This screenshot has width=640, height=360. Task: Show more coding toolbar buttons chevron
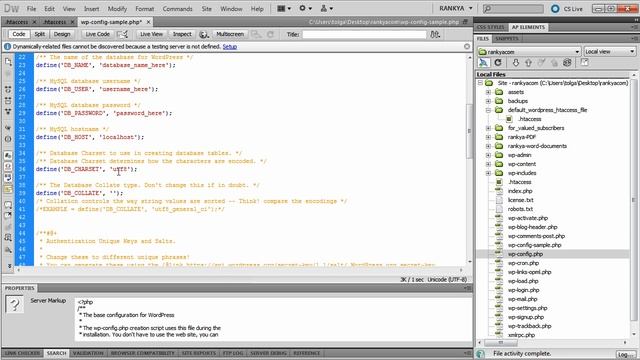9,266
